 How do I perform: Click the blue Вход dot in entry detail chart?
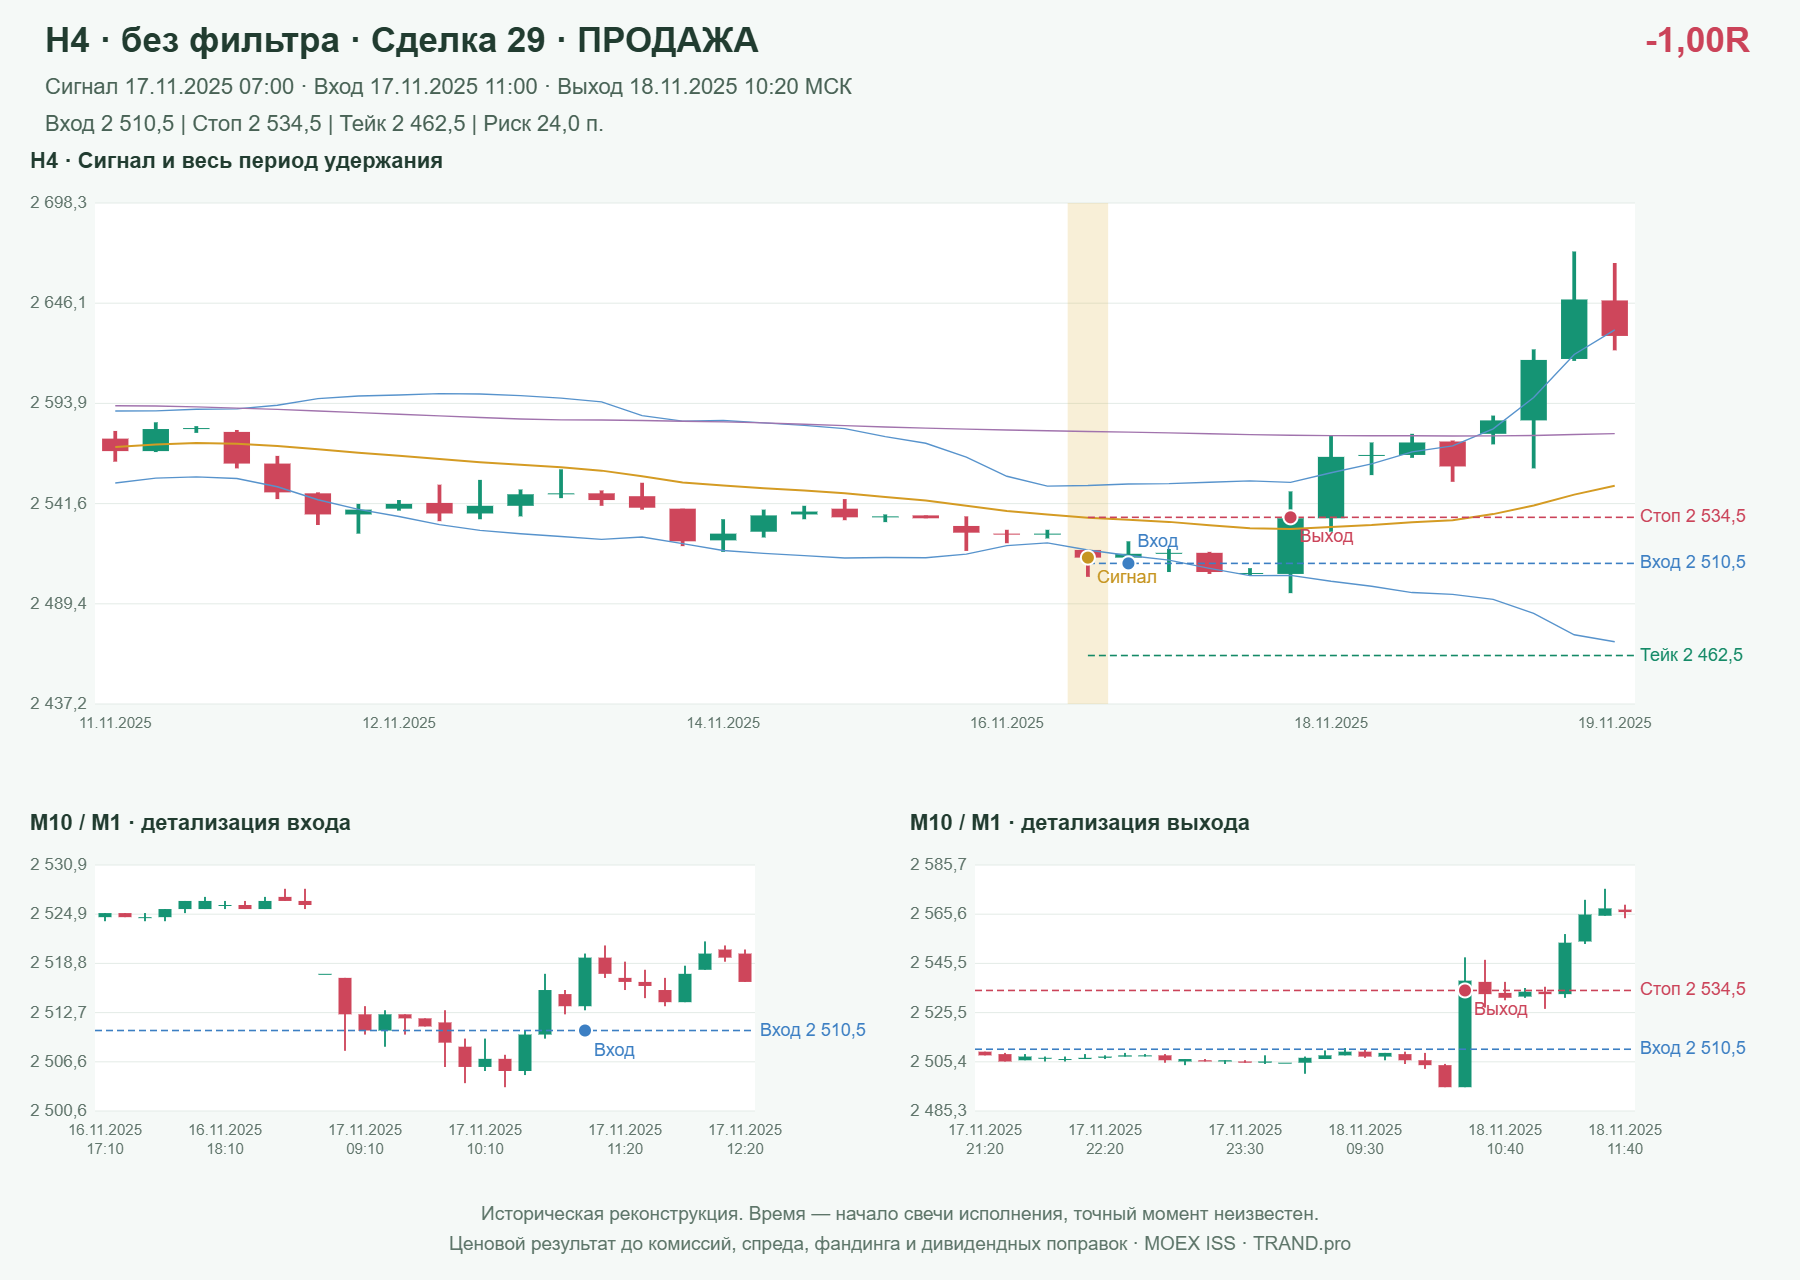[585, 1030]
